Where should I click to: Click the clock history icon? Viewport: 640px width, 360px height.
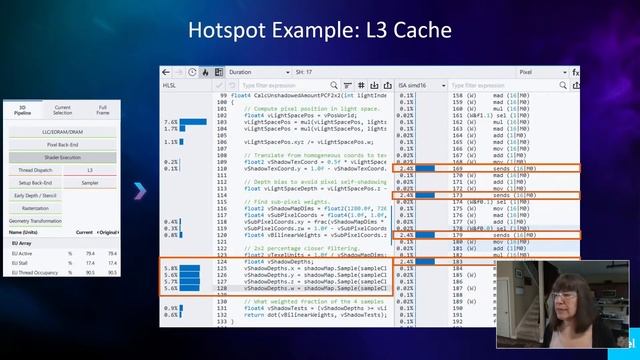click(x=192, y=72)
